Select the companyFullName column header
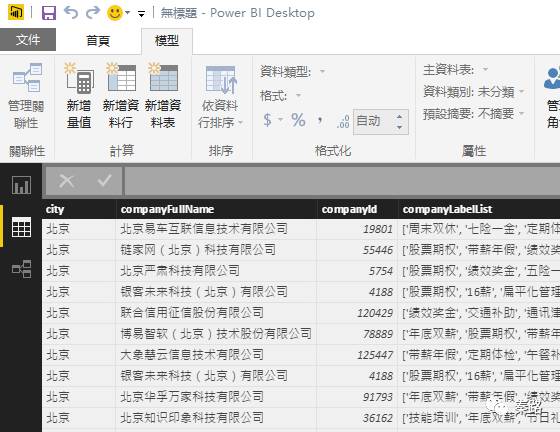Screen dimensions: 560x432 coord(216,209)
